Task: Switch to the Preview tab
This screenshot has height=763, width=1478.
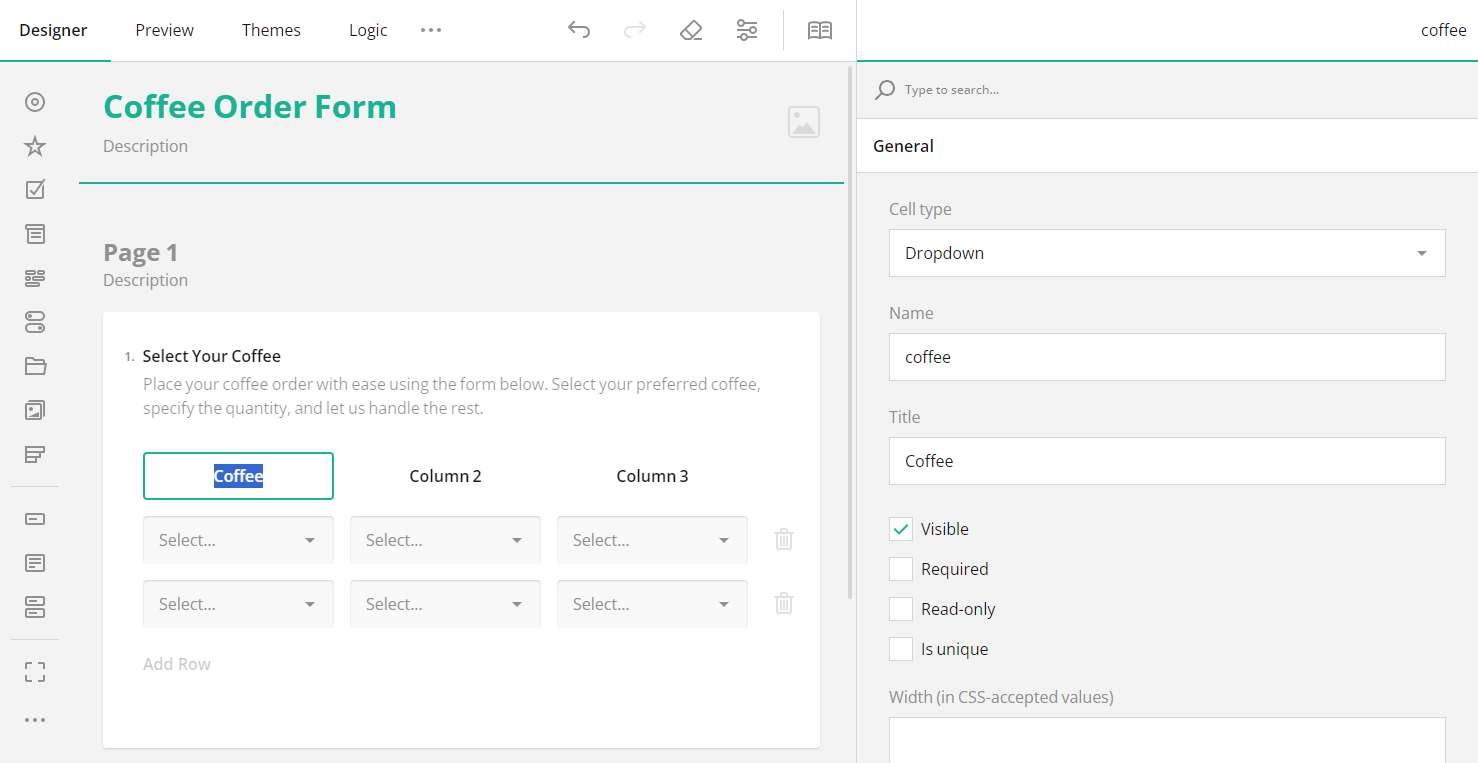Action: (x=163, y=30)
